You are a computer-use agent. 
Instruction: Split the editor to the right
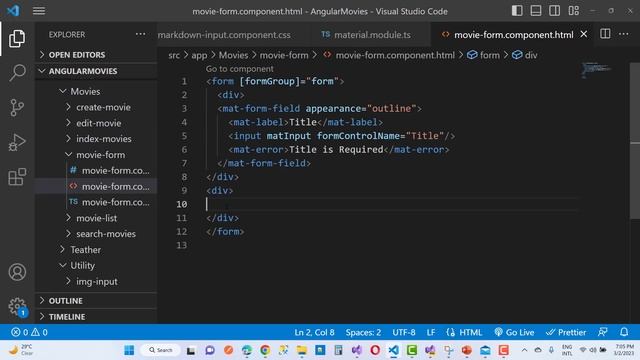click(605, 34)
